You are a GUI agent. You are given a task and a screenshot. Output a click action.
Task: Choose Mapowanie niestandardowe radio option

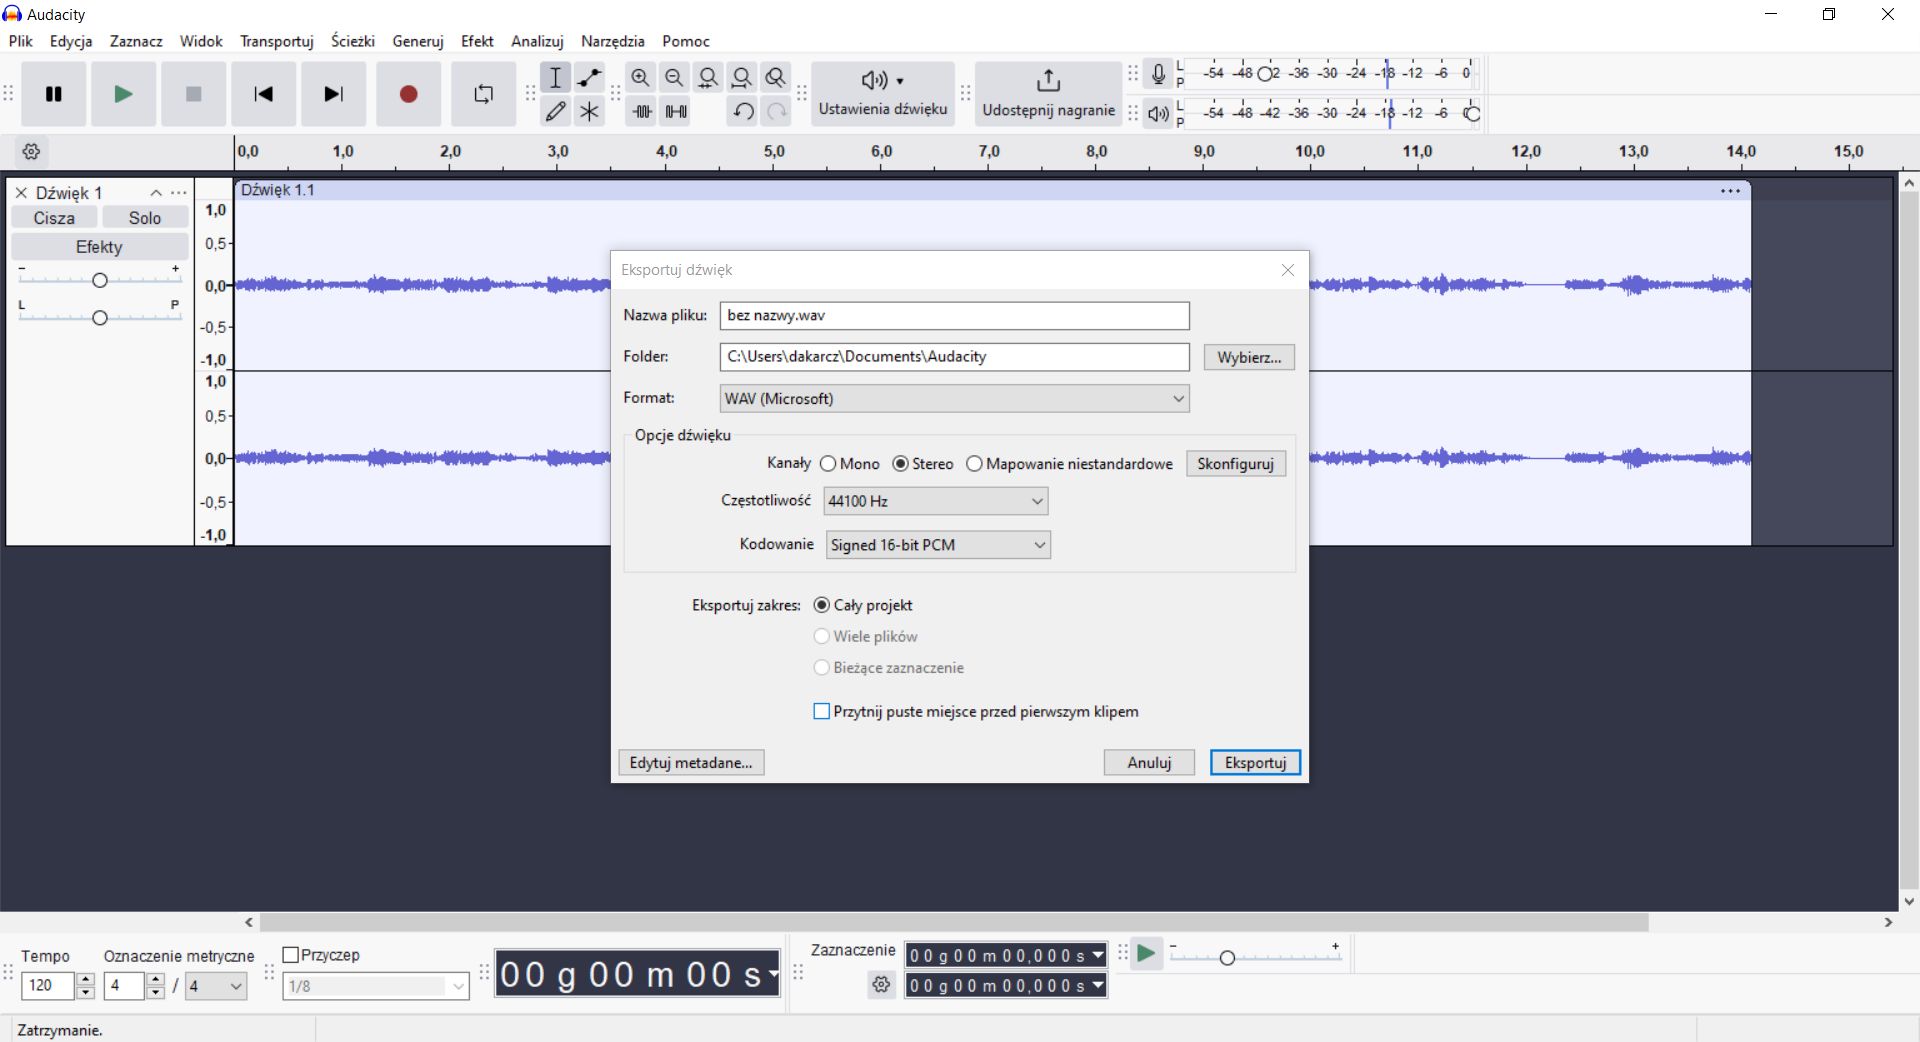pos(974,464)
